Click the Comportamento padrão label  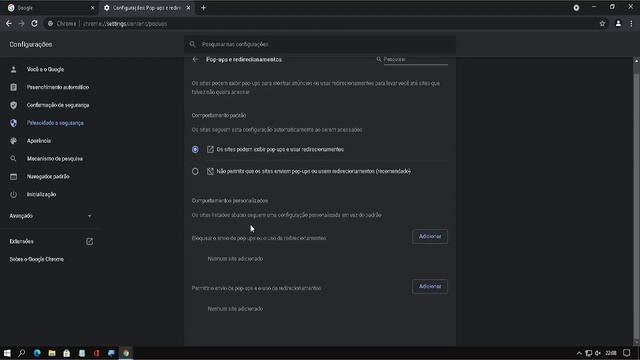[219, 116]
